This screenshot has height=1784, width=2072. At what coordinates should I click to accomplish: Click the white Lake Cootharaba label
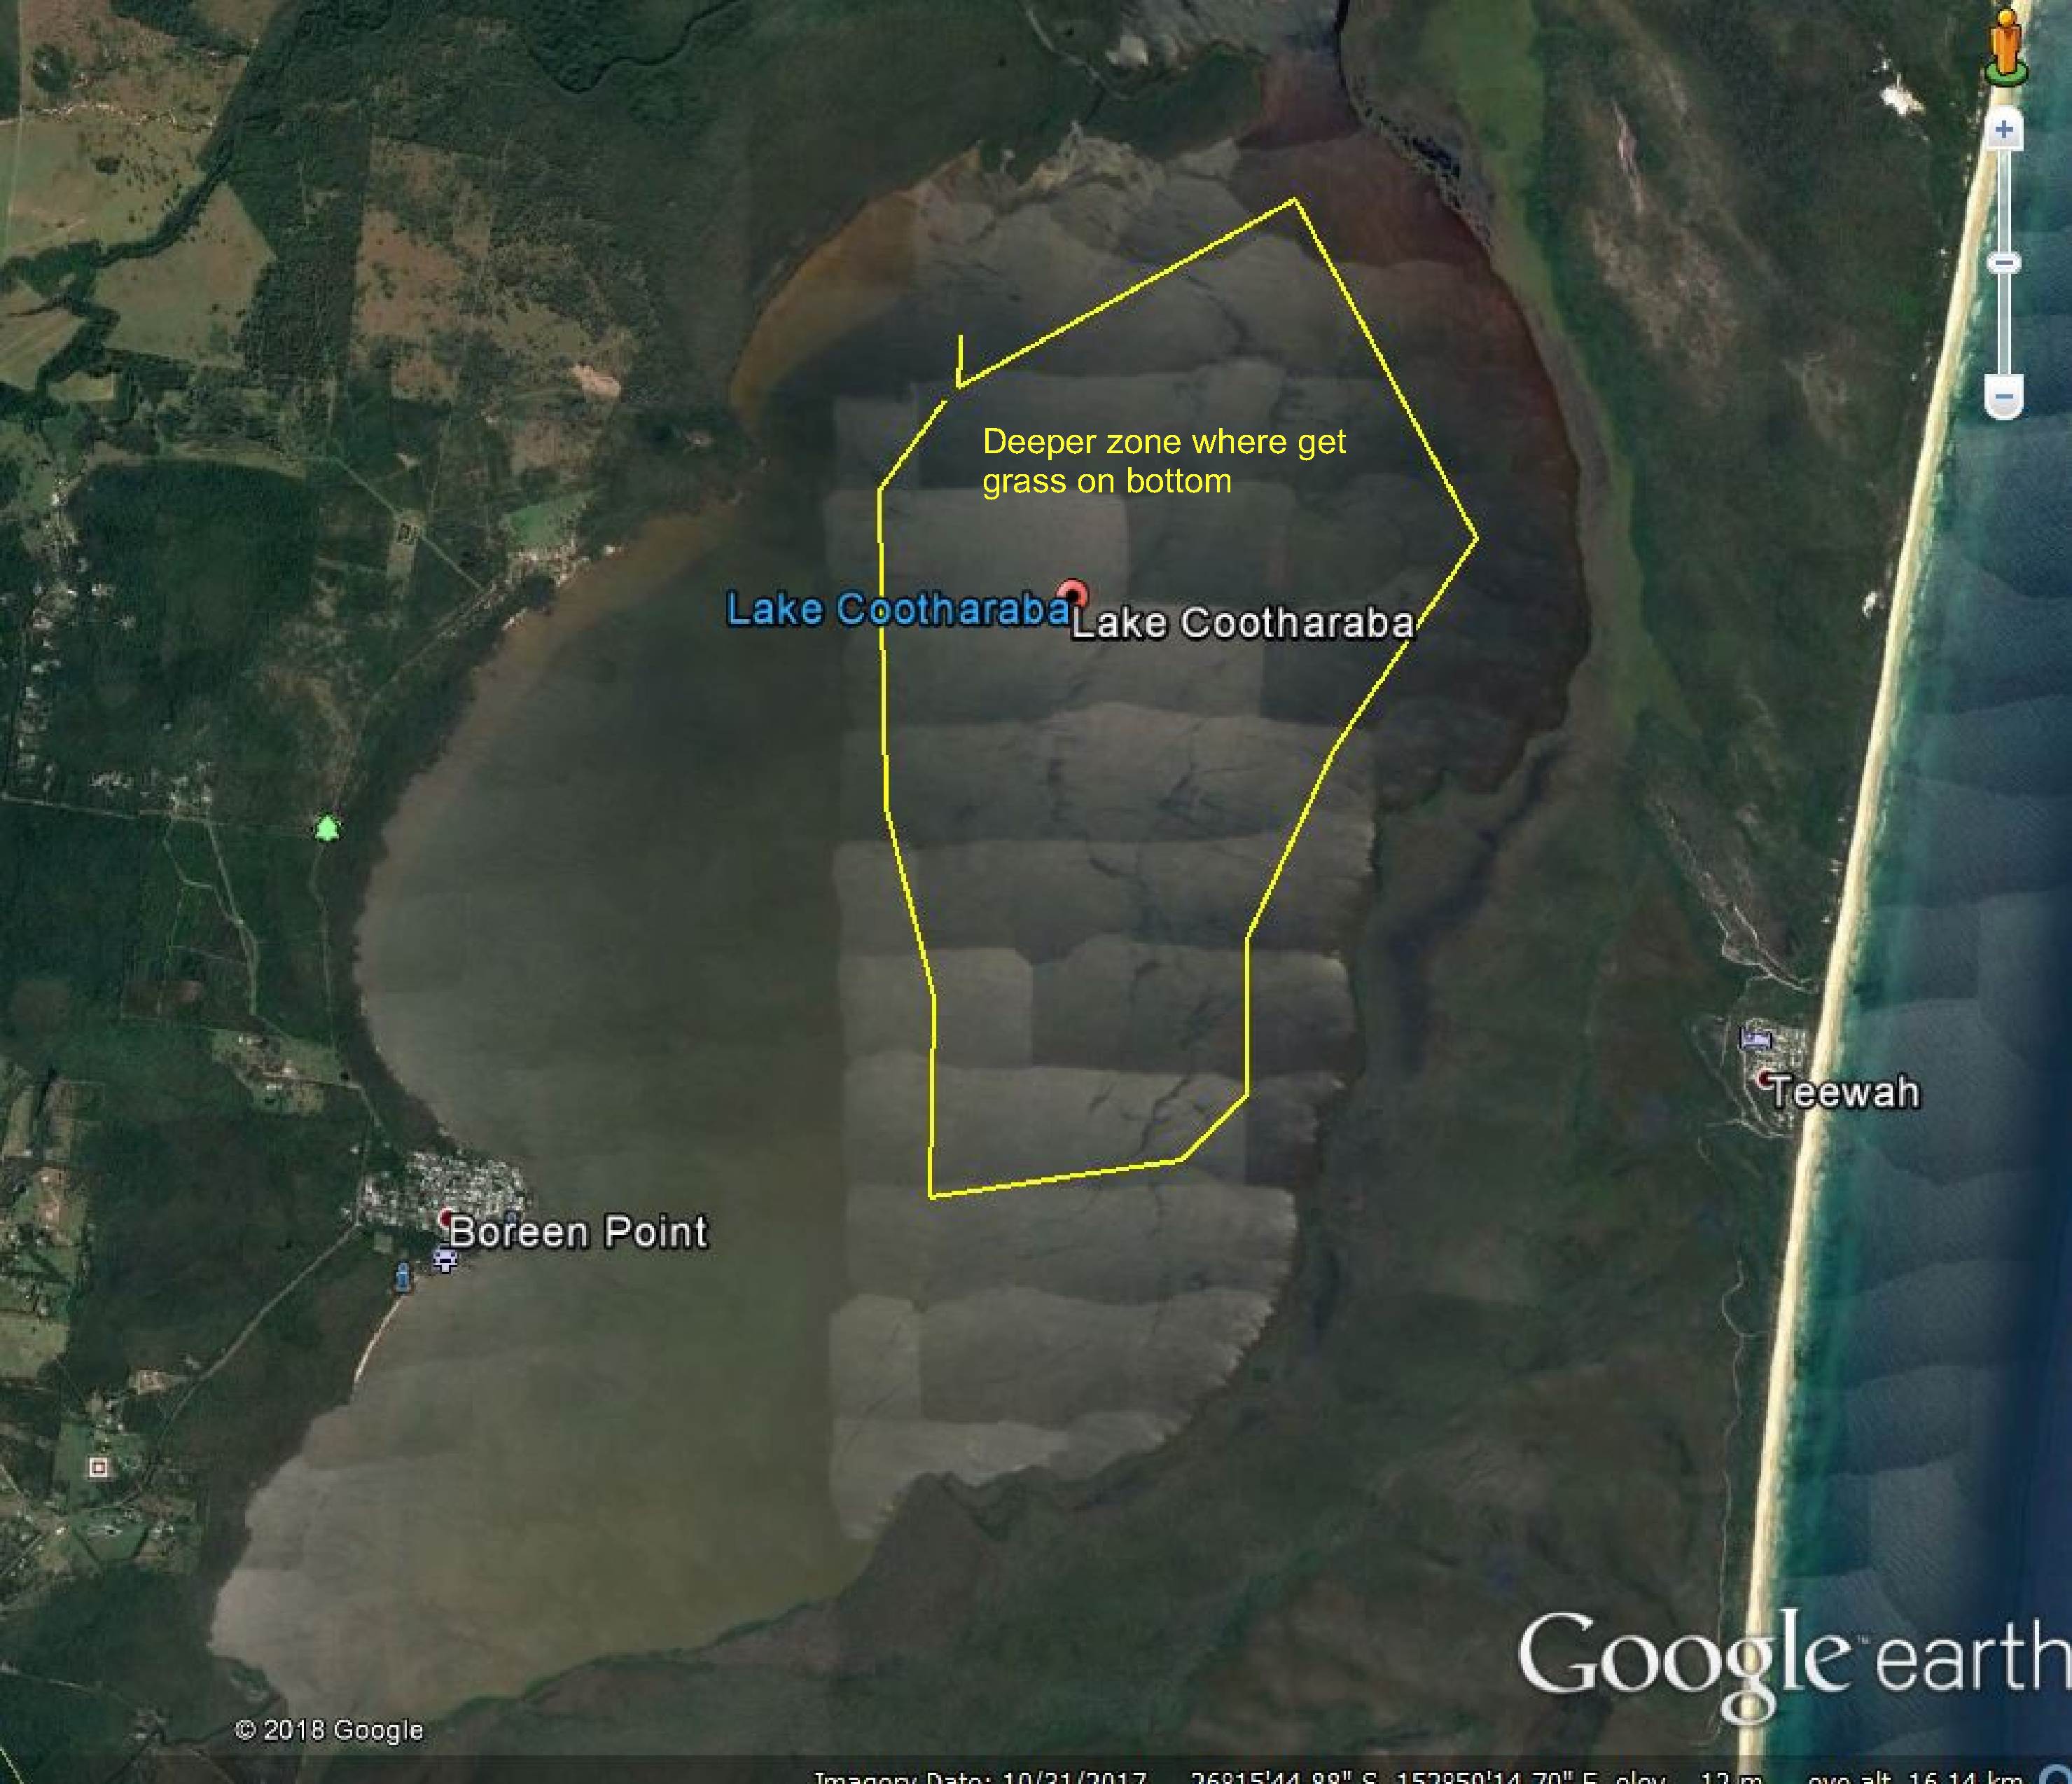(x=1243, y=623)
